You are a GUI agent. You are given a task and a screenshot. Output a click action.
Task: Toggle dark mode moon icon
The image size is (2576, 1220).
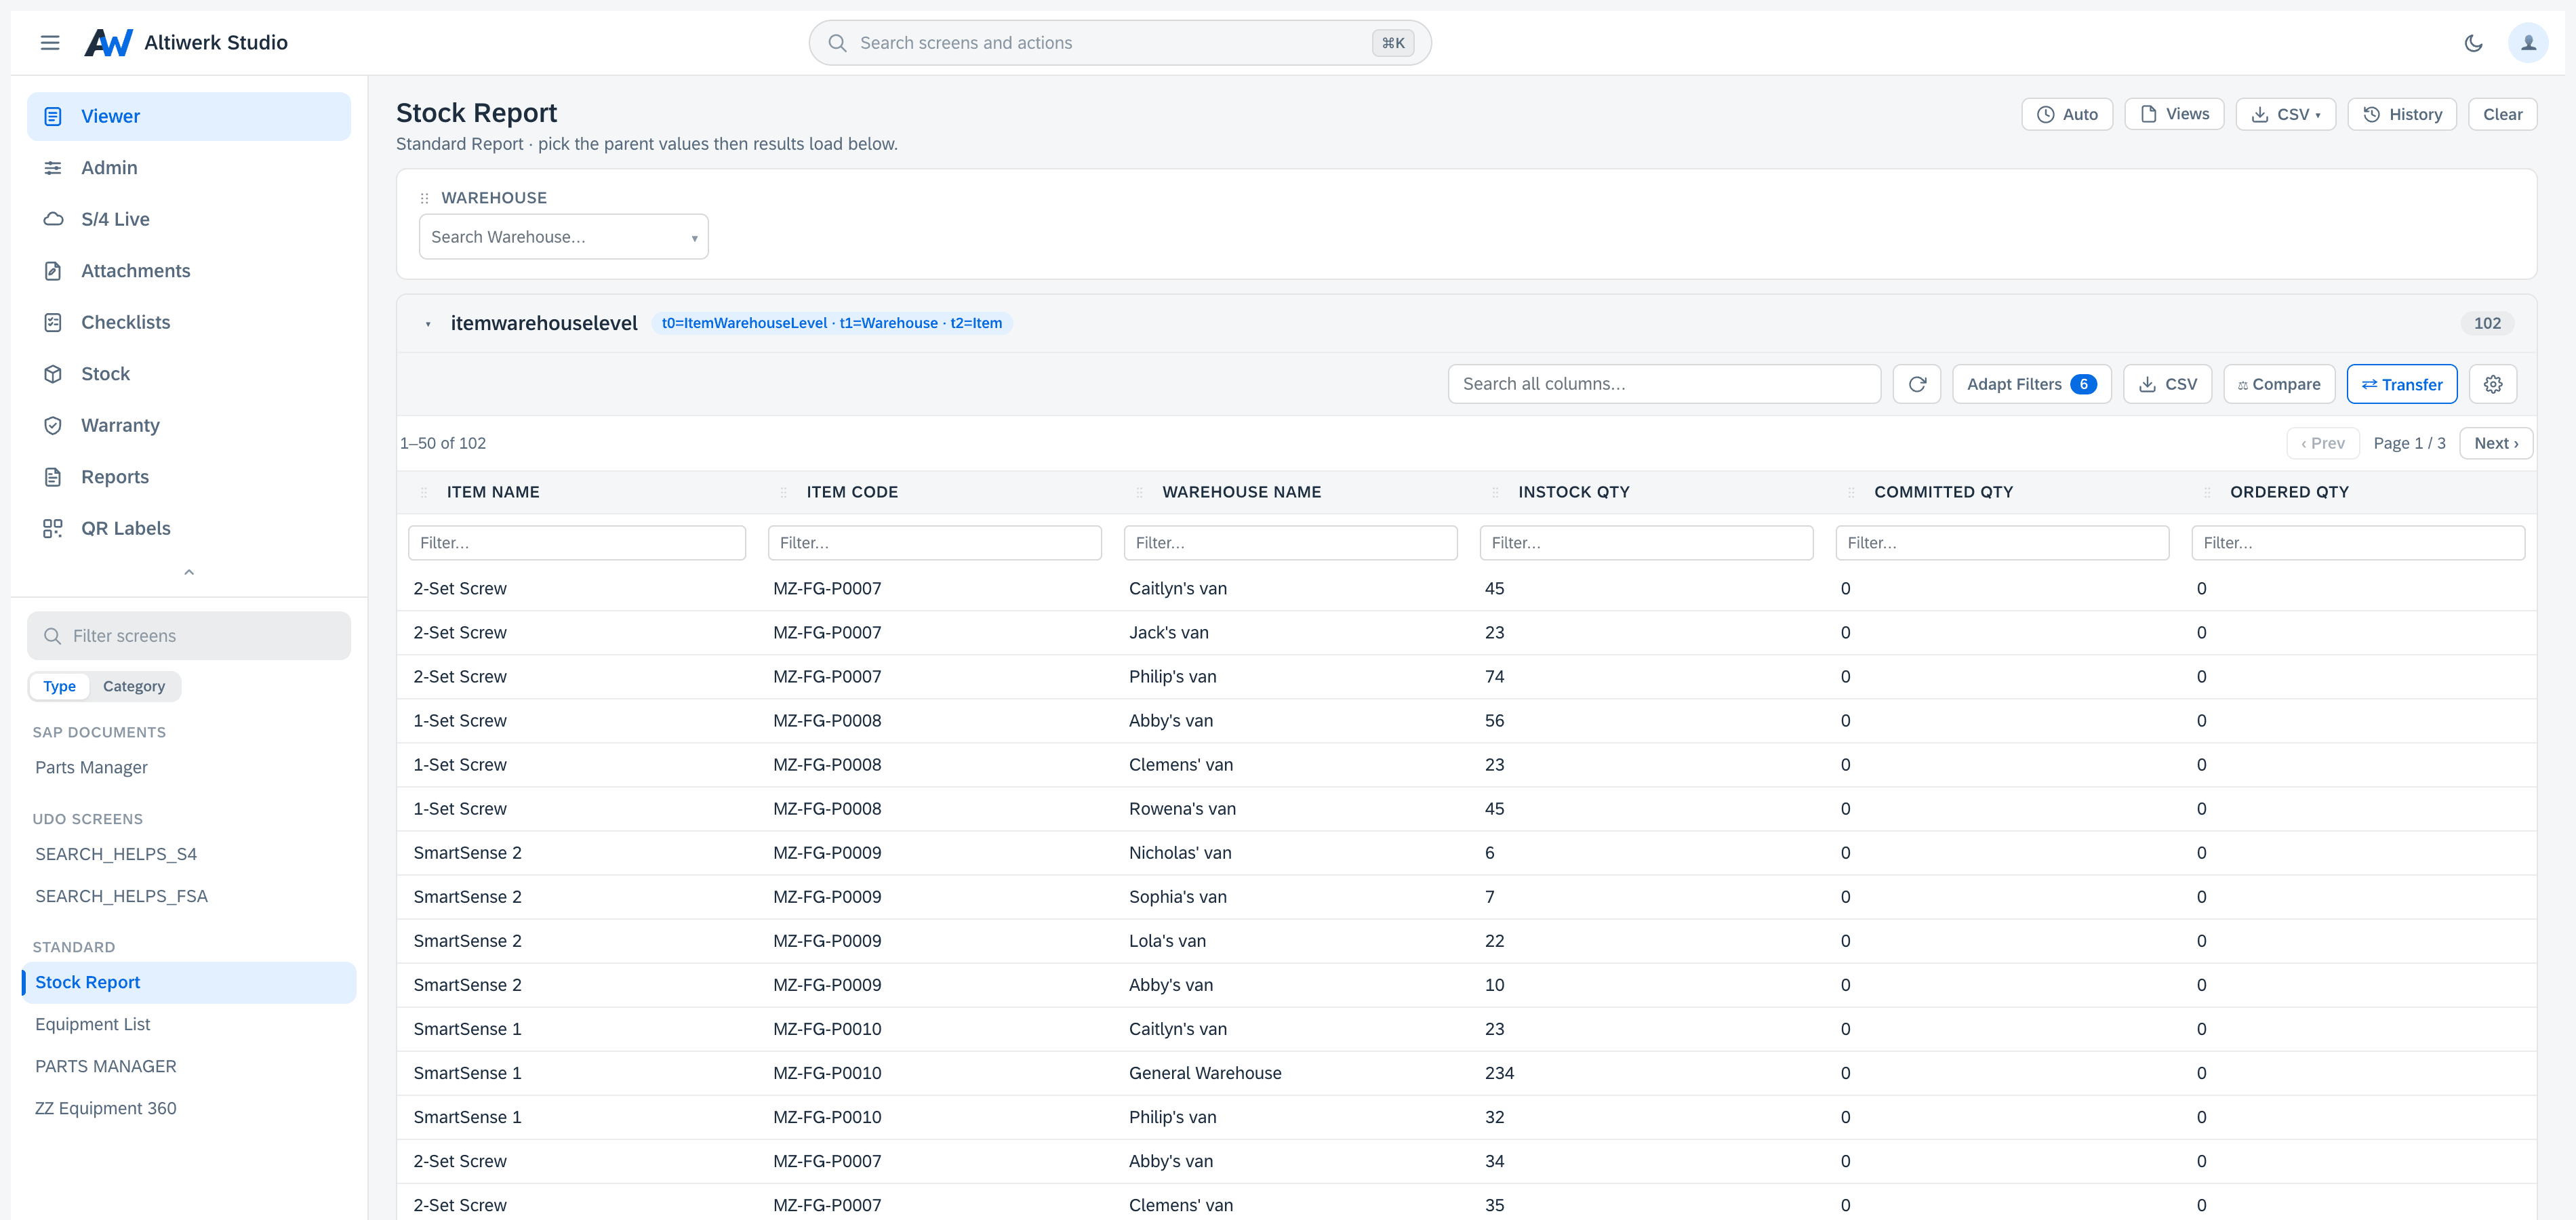(2473, 43)
